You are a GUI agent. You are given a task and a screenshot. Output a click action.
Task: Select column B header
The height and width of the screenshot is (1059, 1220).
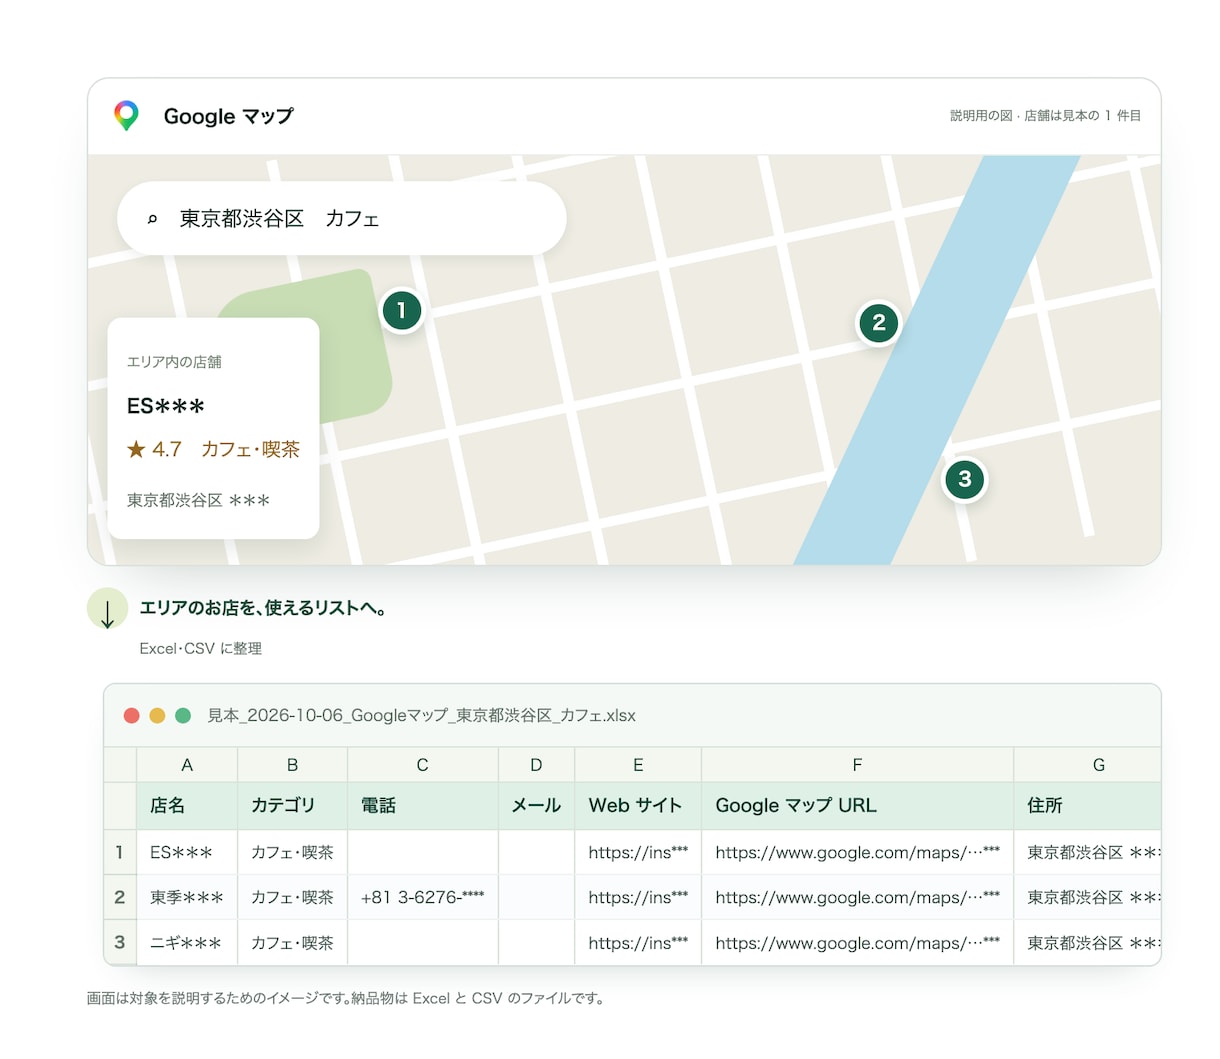click(292, 765)
